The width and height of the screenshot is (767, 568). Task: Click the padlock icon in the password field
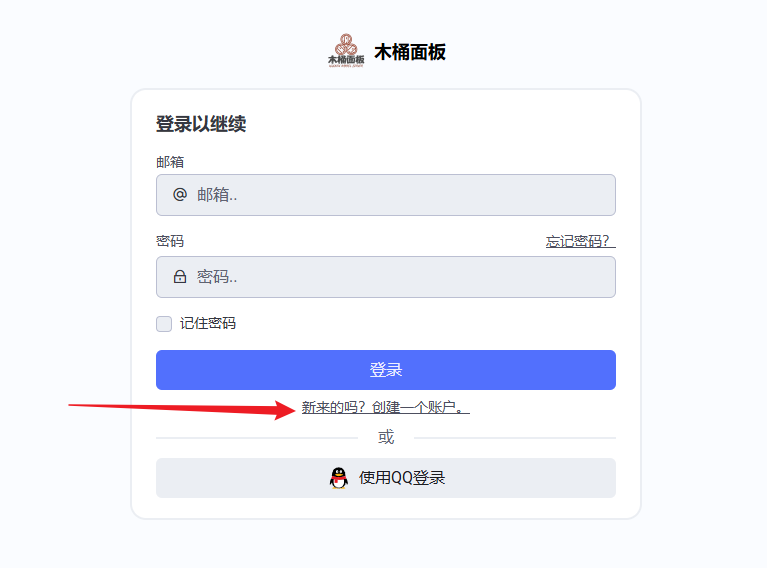pyautogui.click(x=180, y=277)
